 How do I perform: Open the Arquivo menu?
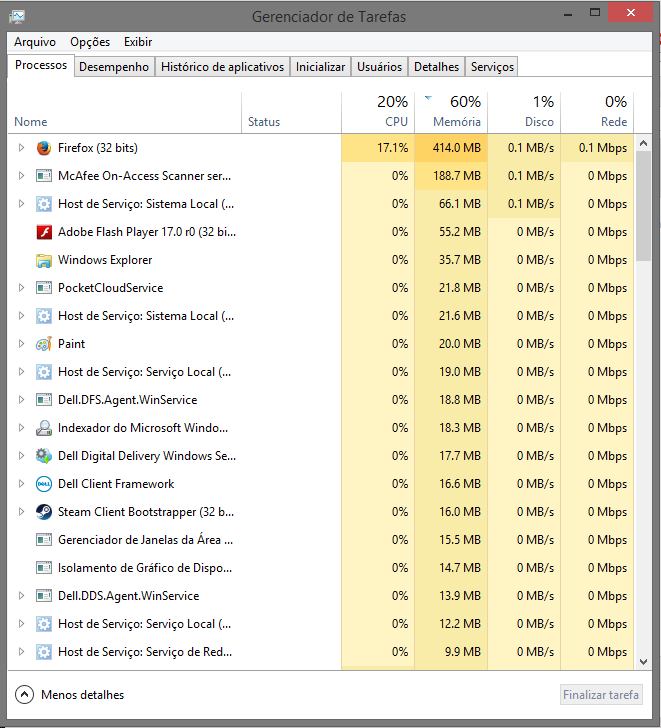click(35, 42)
